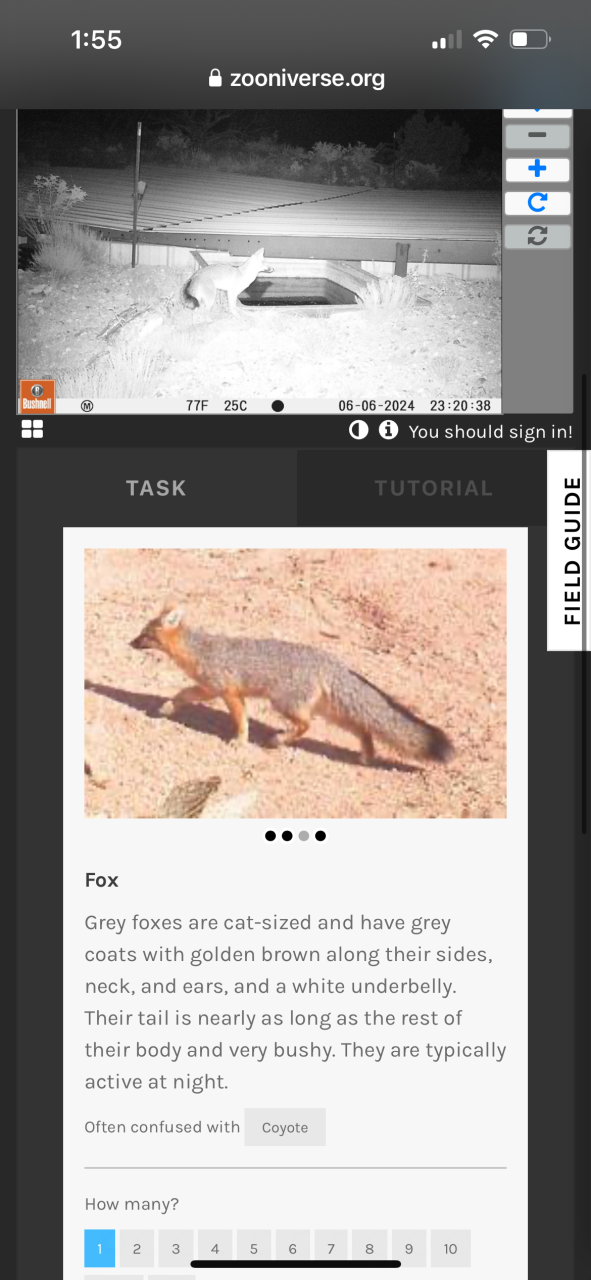
Task: Choose 10 in the How many options
Action: pos(451,1248)
